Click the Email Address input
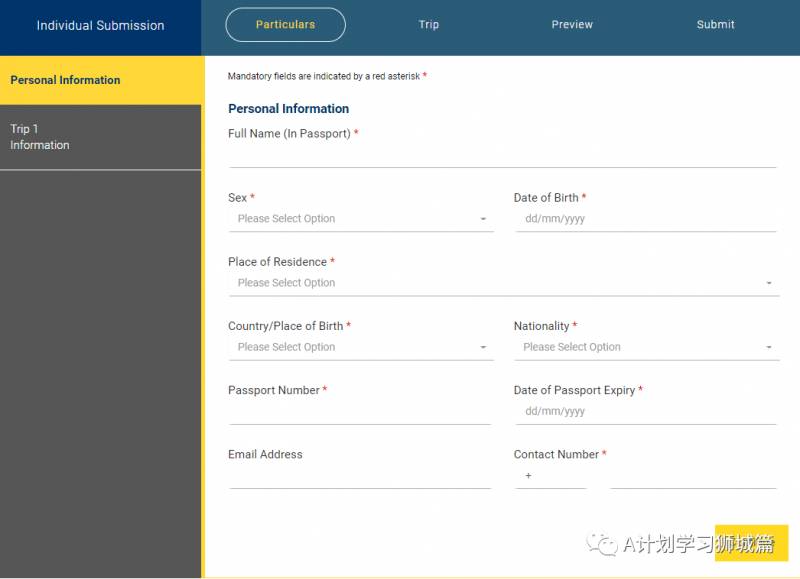Screen dimensions: 800x579 click(x=359, y=476)
